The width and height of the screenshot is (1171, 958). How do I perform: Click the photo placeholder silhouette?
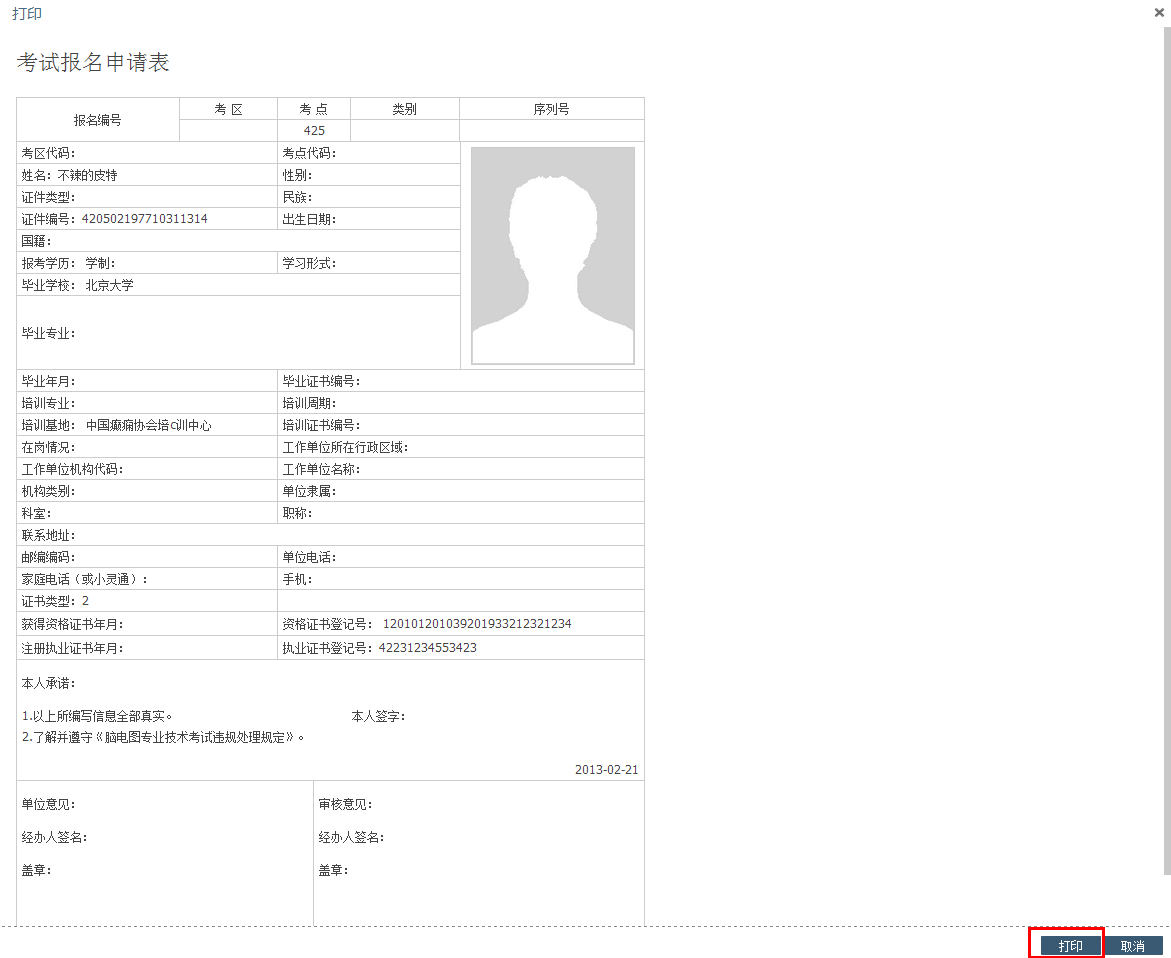pos(552,254)
